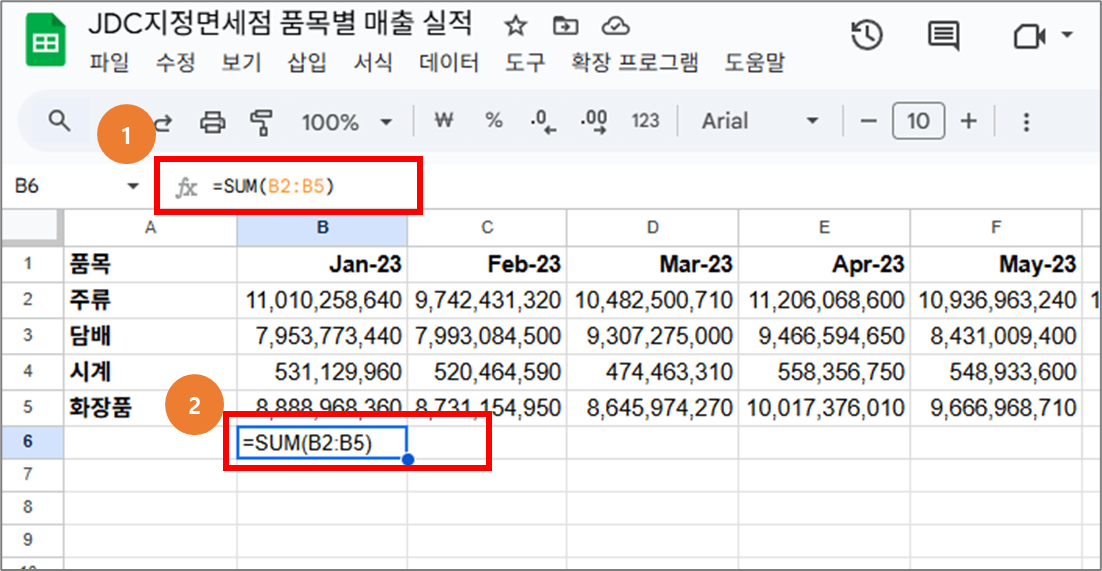Click the font size 10 field
This screenshot has width=1102, height=571.
(919, 122)
